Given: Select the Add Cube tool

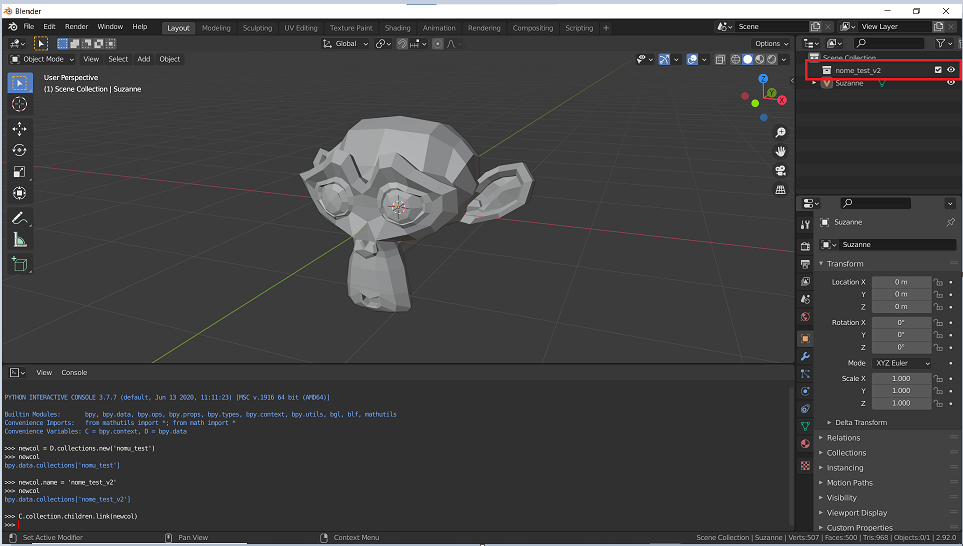Looking at the screenshot, I should tap(20, 265).
